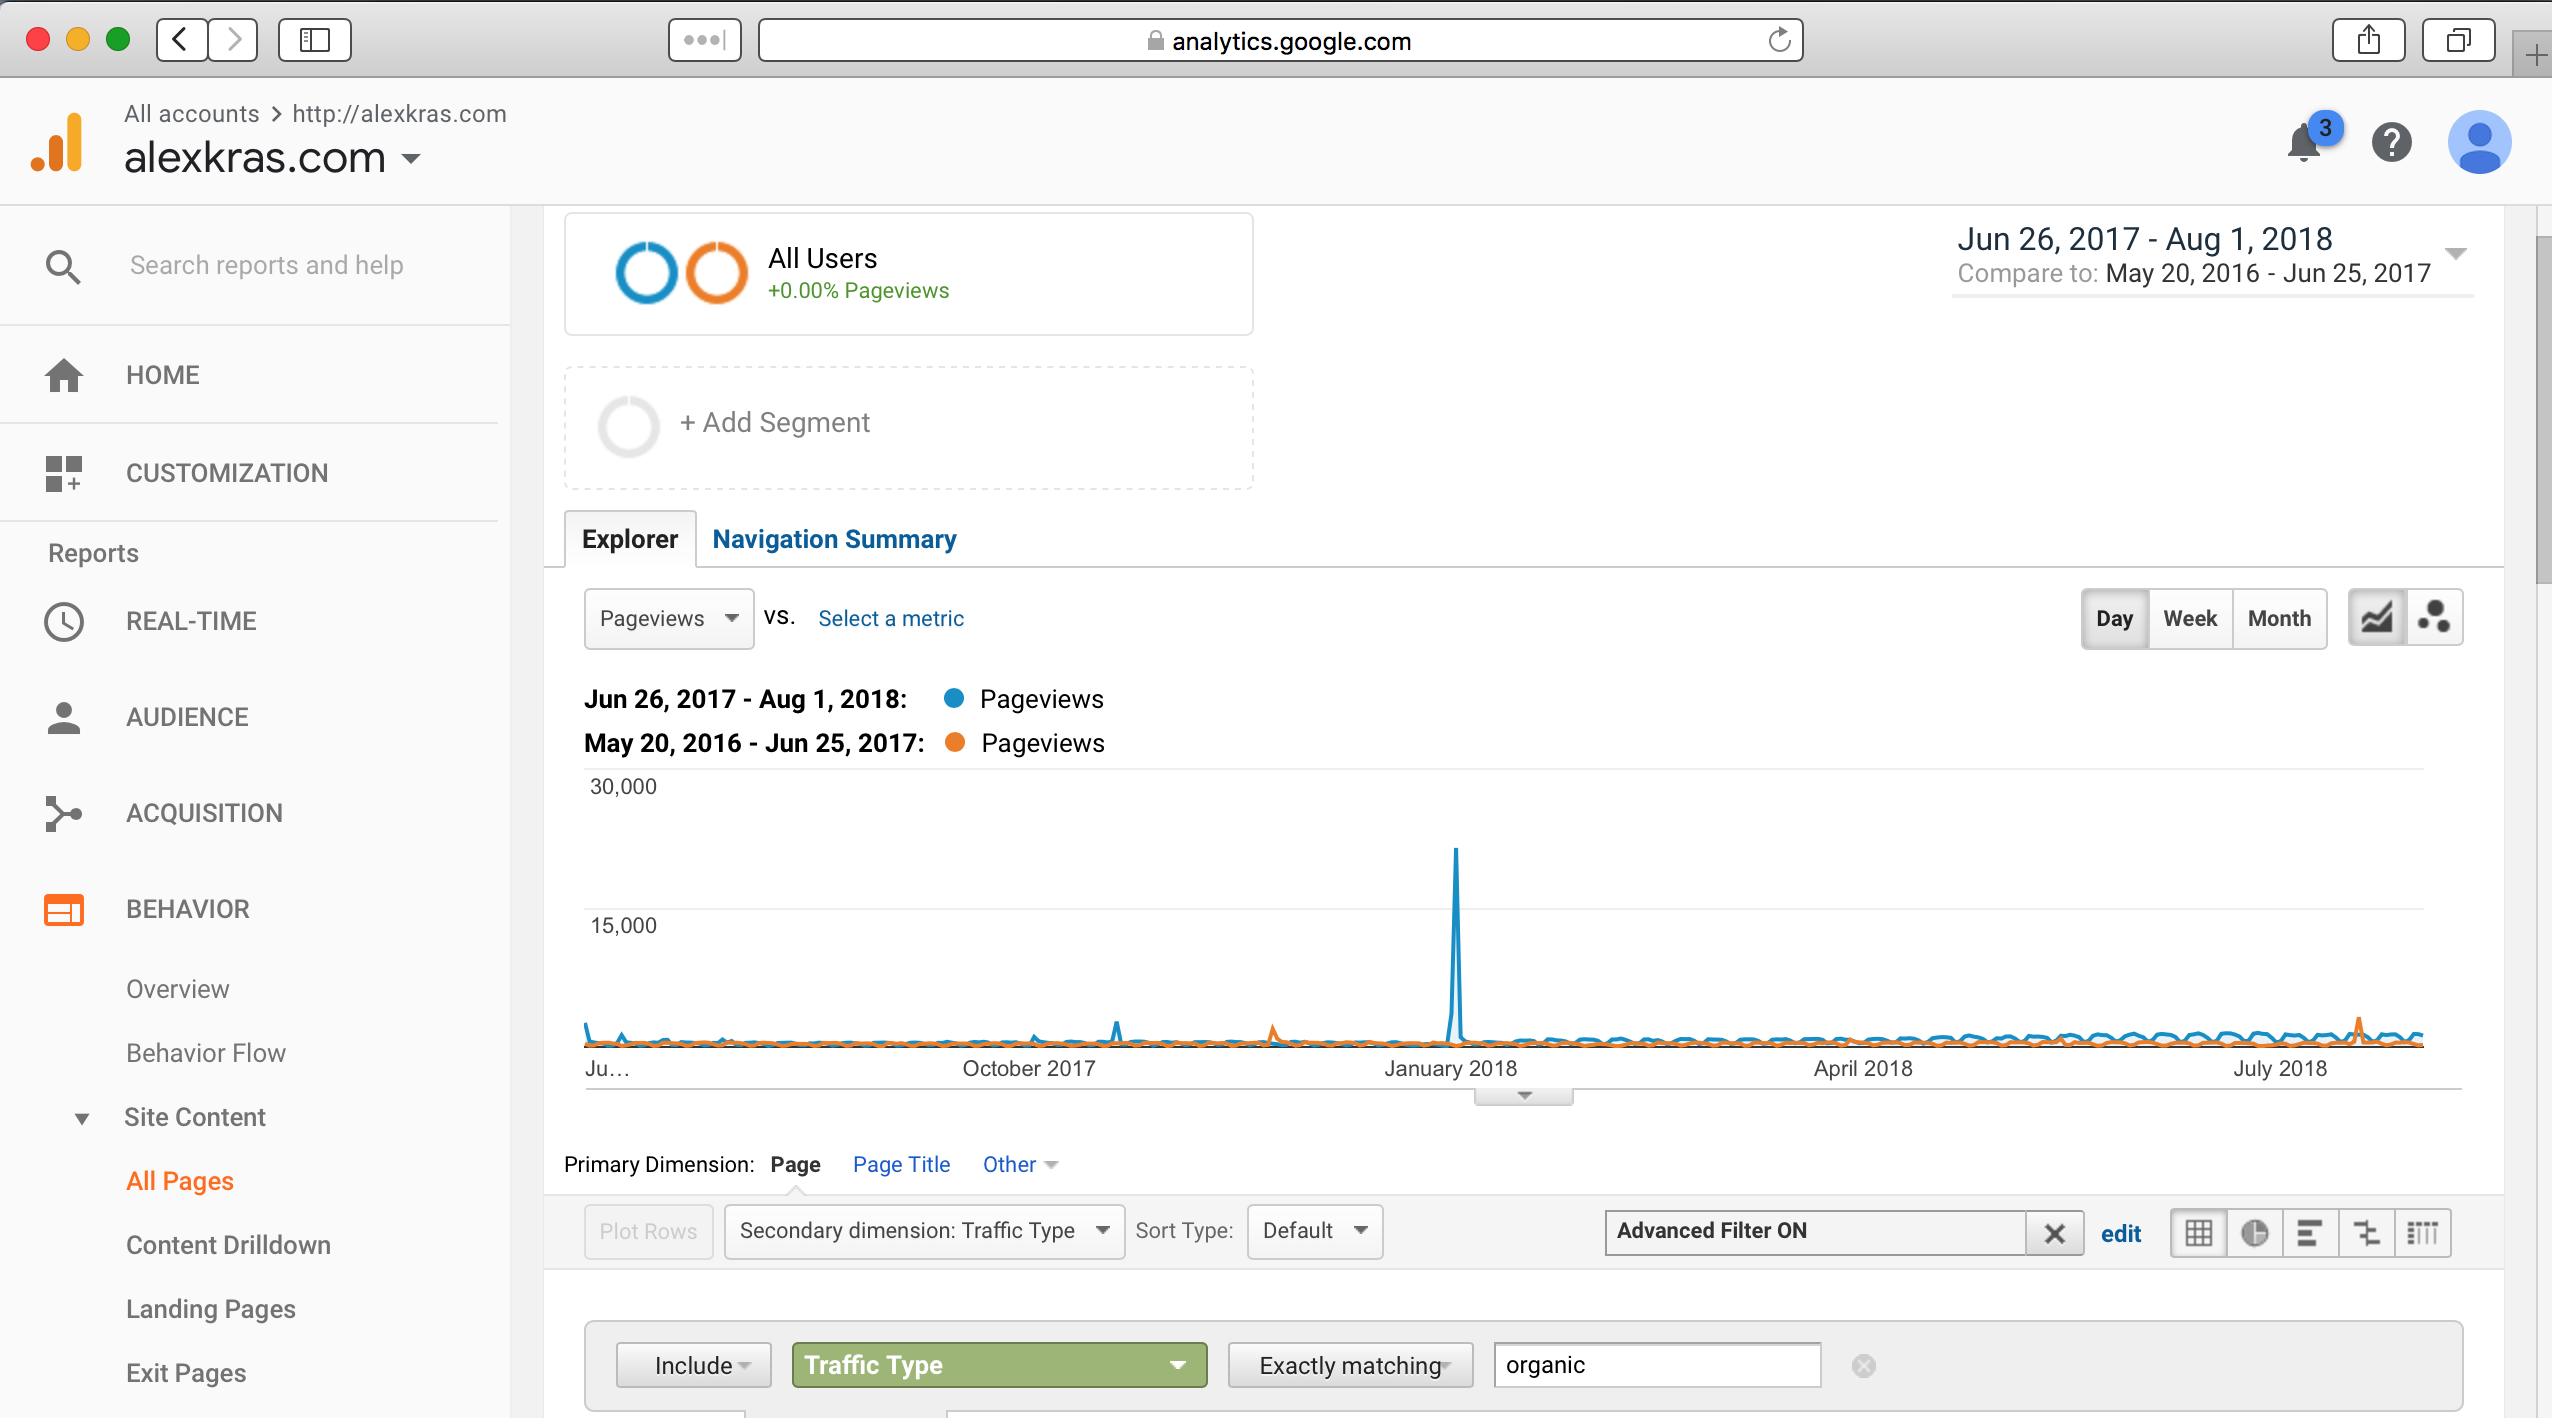
Task: Open the notifications bell icon
Action: pyautogui.click(x=2304, y=142)
